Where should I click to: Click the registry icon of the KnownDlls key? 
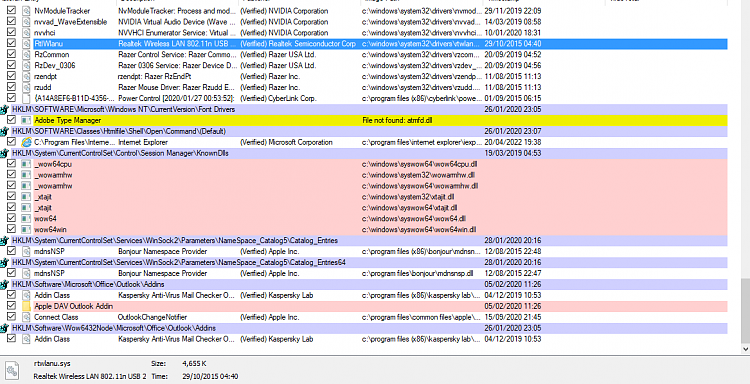(x=5, y=154)
